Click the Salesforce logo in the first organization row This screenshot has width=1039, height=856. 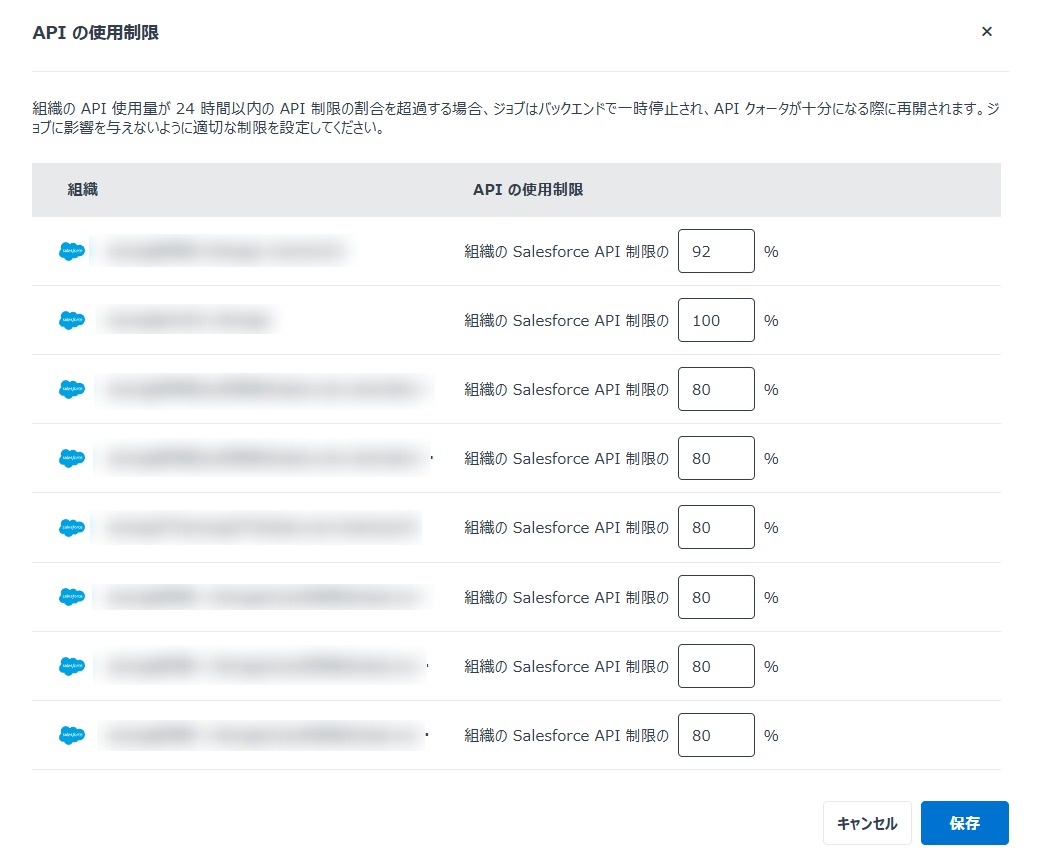pyautogui.click(x=71, y=251)
